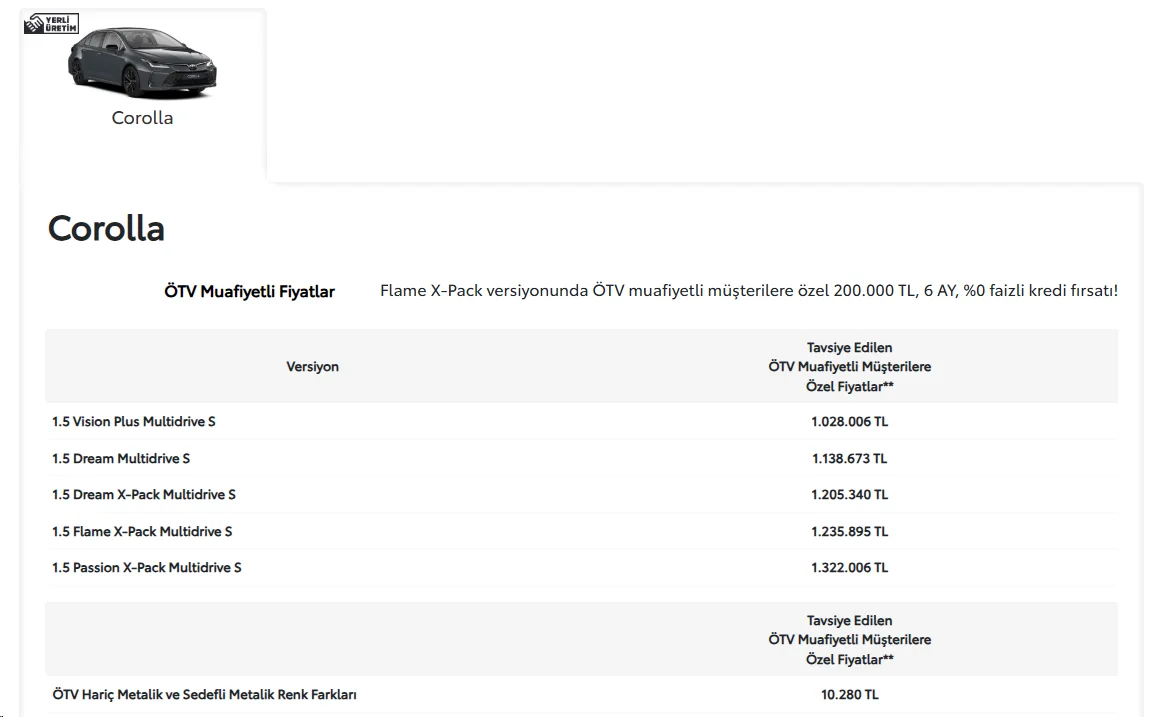Viewport: 1161px width, 717px height.
Task: Select the 1.5 Vision Plus Multidrive S row
Action: [x=581, y=421]
